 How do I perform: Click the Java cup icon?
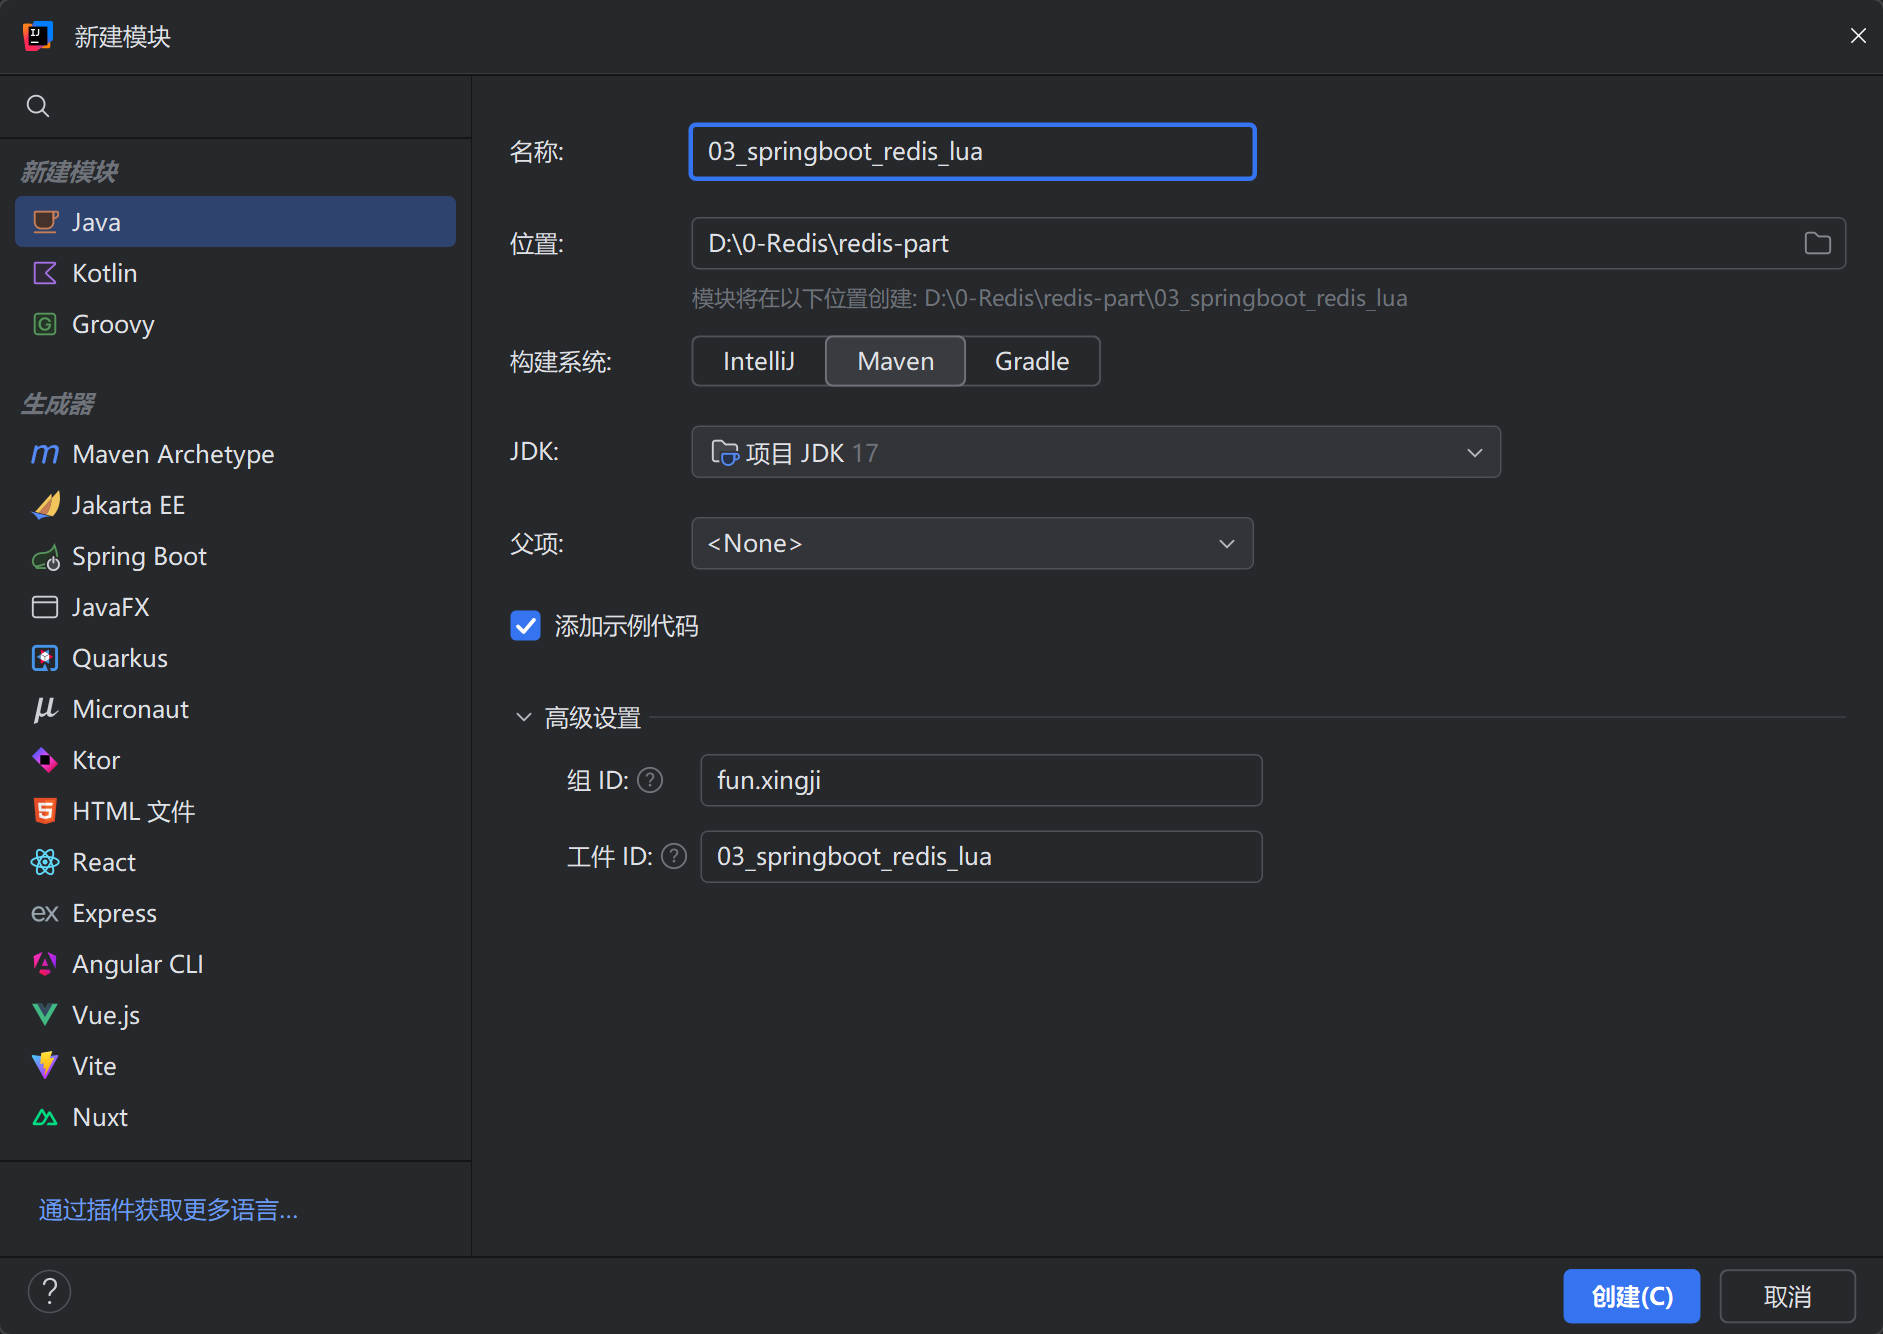[x=45, y=222]
